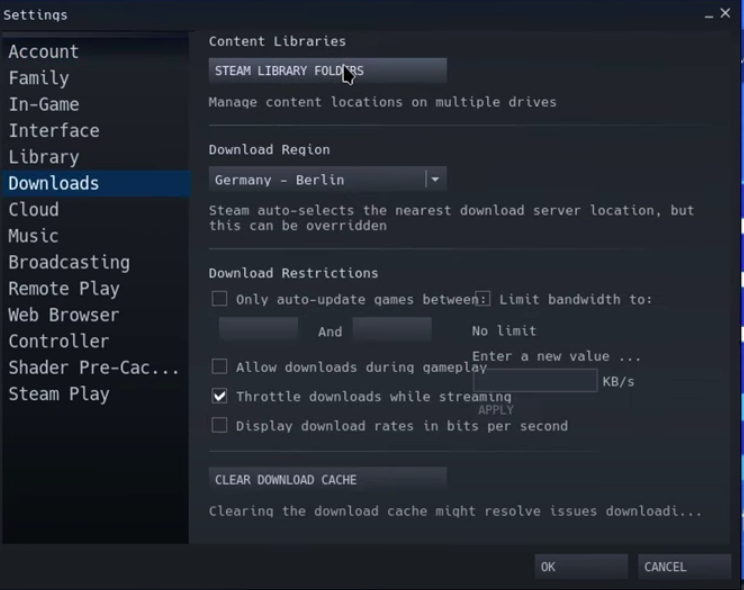Close the Settings window

(x=725, y=13)
